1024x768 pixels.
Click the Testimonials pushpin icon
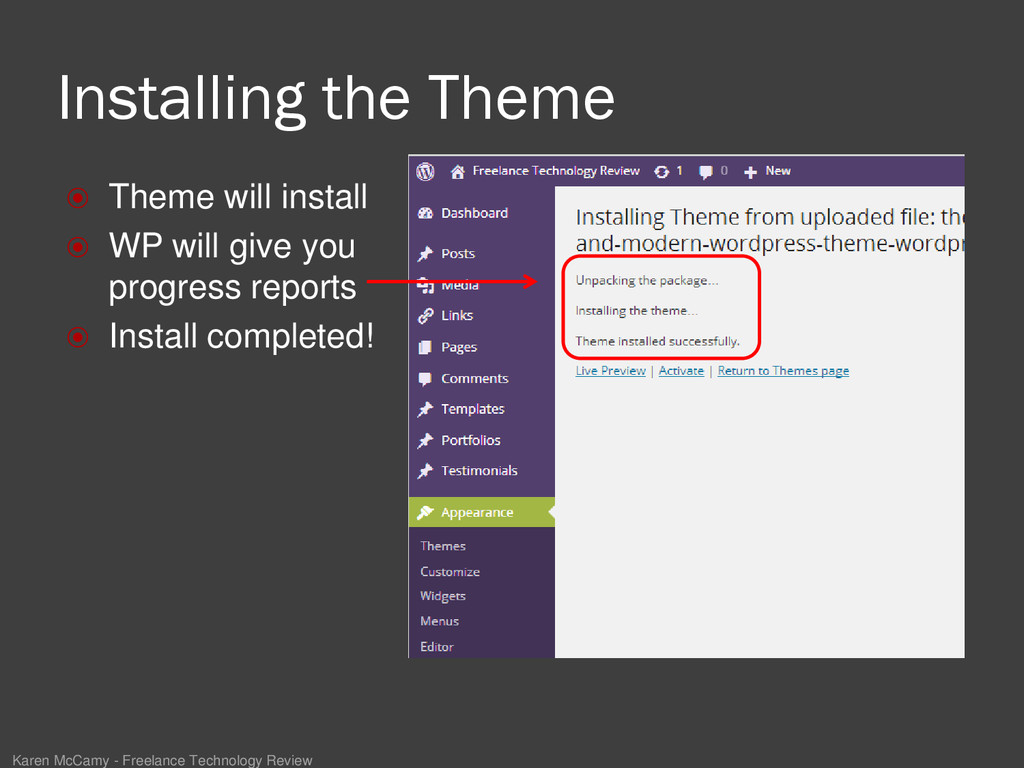point(425,471)
